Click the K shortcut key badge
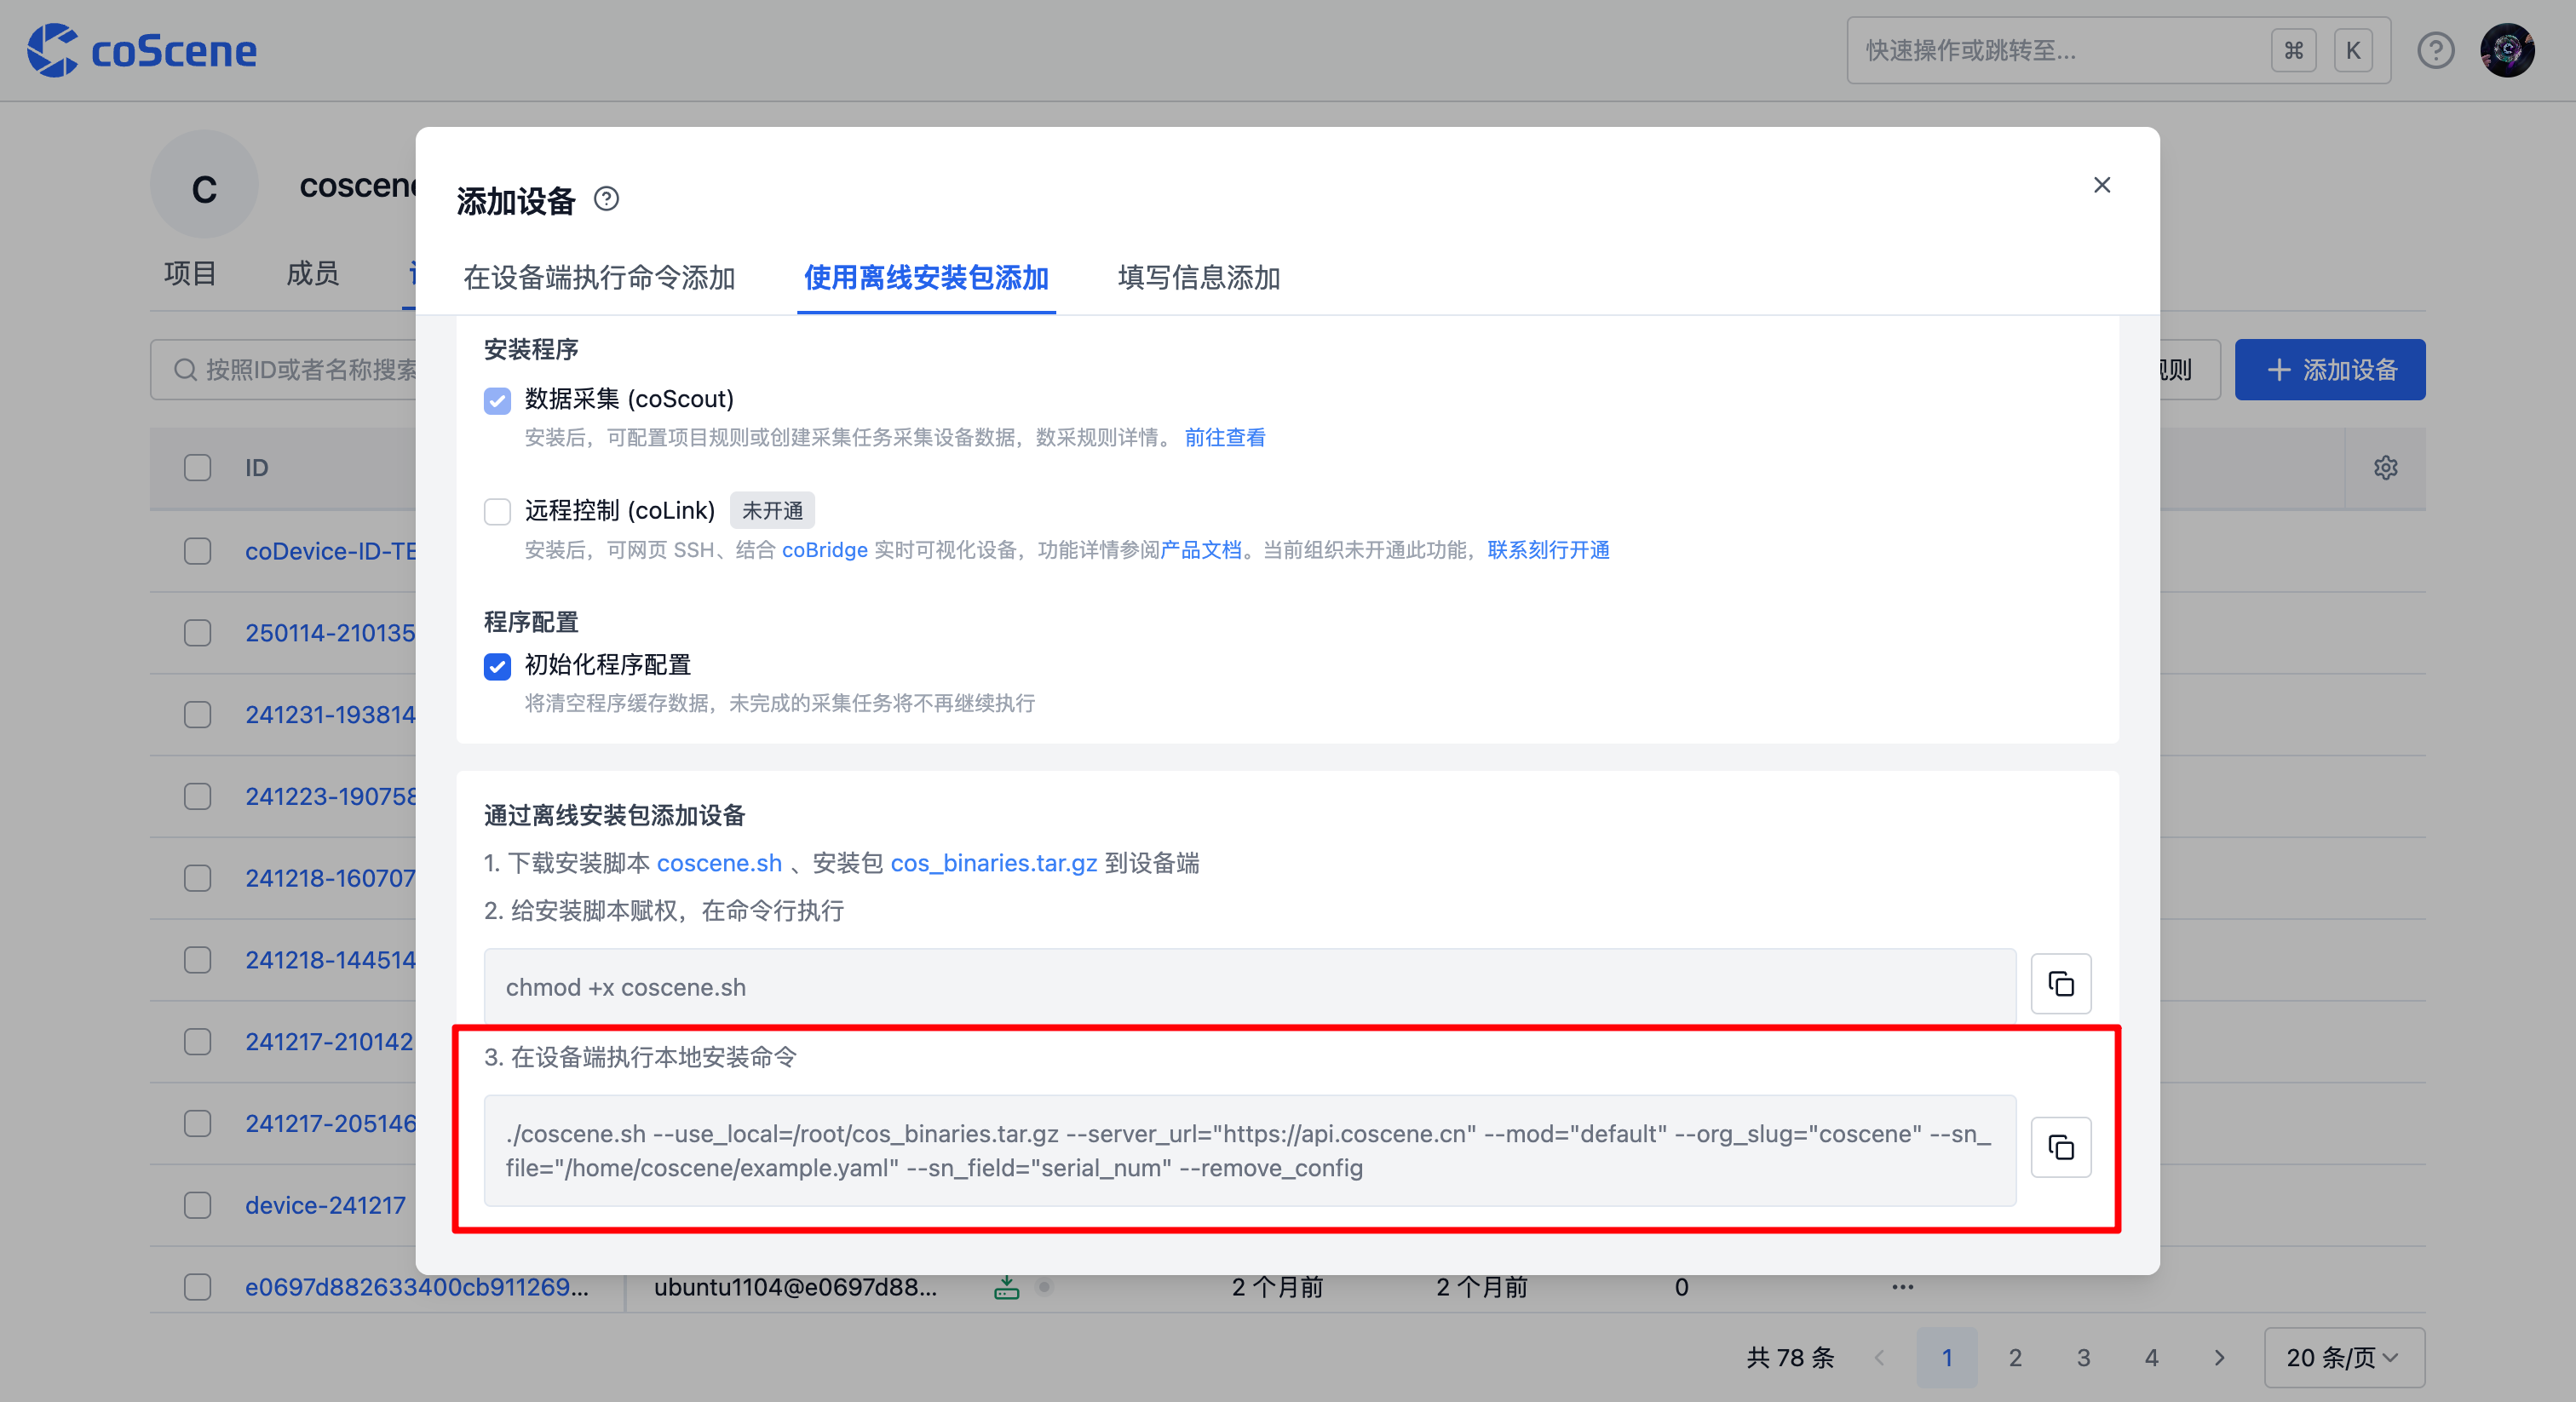The height and width of the screenshot is (1402, 2576). click(x=2353, y=50)
